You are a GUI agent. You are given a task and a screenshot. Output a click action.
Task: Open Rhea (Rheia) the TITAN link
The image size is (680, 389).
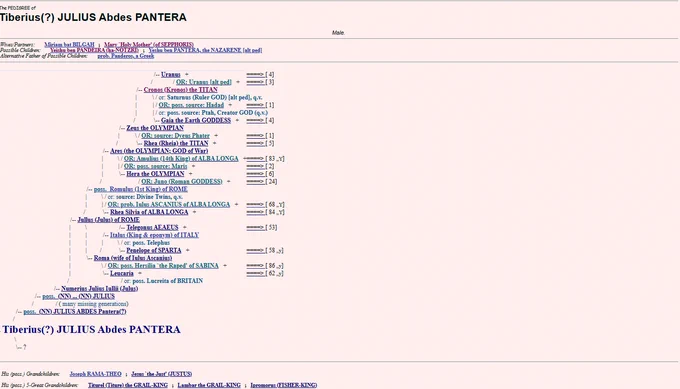point(176,143)
